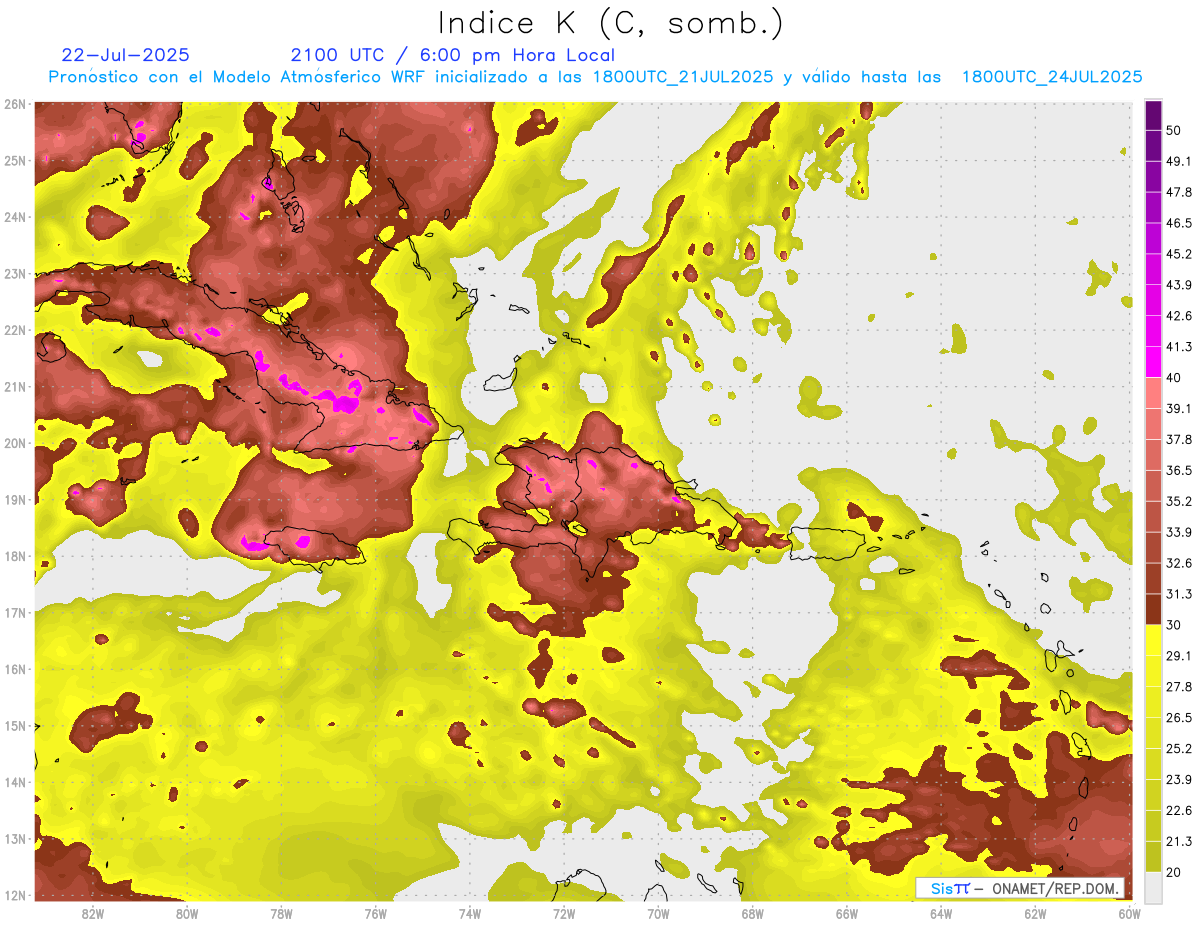
Task: Click longitude label 78W
Action: coord(281,914)
